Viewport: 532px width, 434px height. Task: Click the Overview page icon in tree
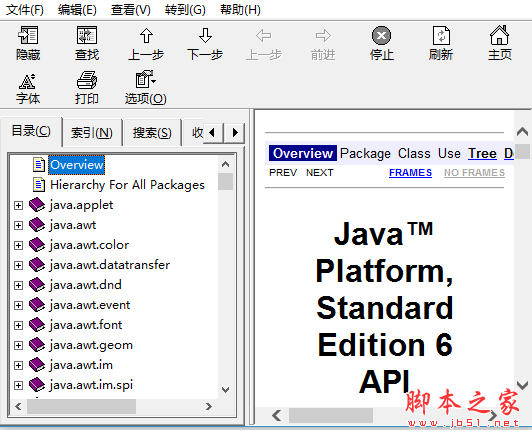[39, 165]
